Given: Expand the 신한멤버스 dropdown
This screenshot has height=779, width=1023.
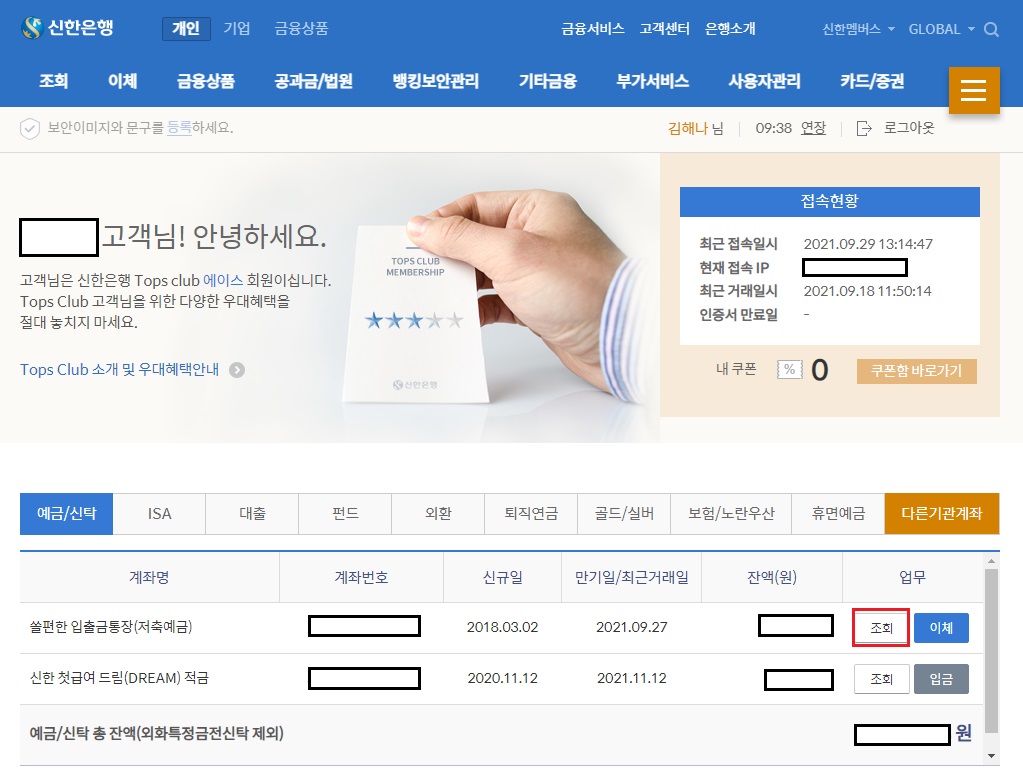Looking at the screenshot, I should pos(858,29).
